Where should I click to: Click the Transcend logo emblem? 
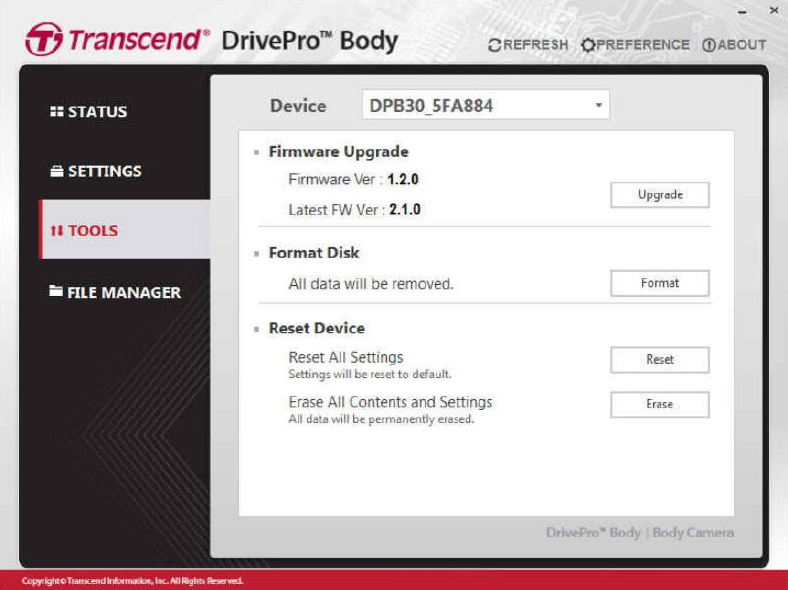pos(44,39)
